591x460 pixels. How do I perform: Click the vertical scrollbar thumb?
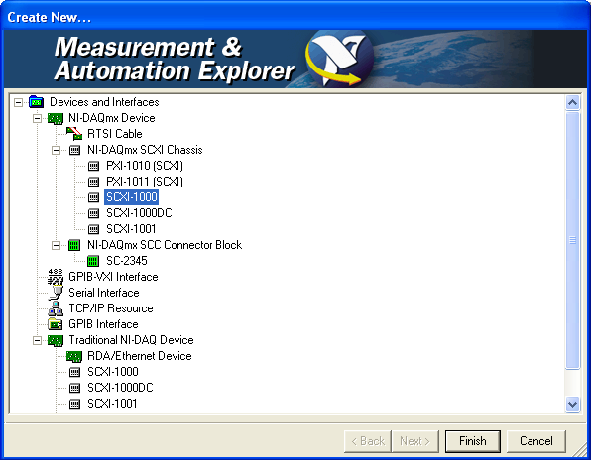[x=573, y=241]
